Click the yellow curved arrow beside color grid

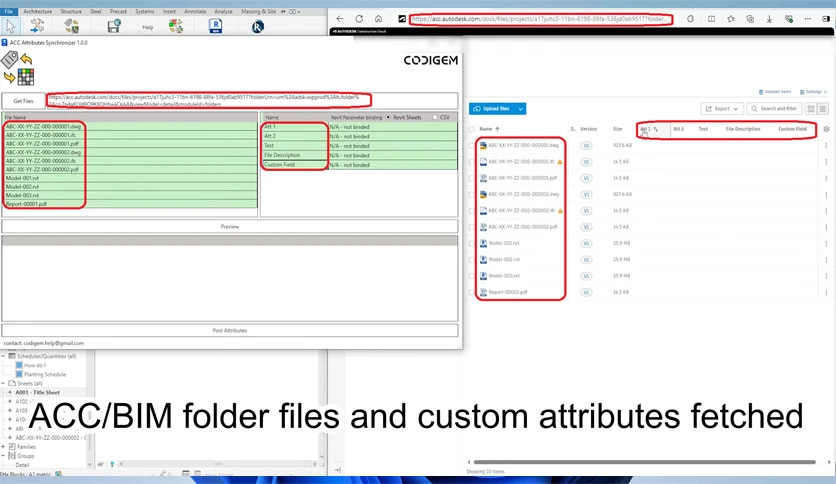tap(9, 78)
